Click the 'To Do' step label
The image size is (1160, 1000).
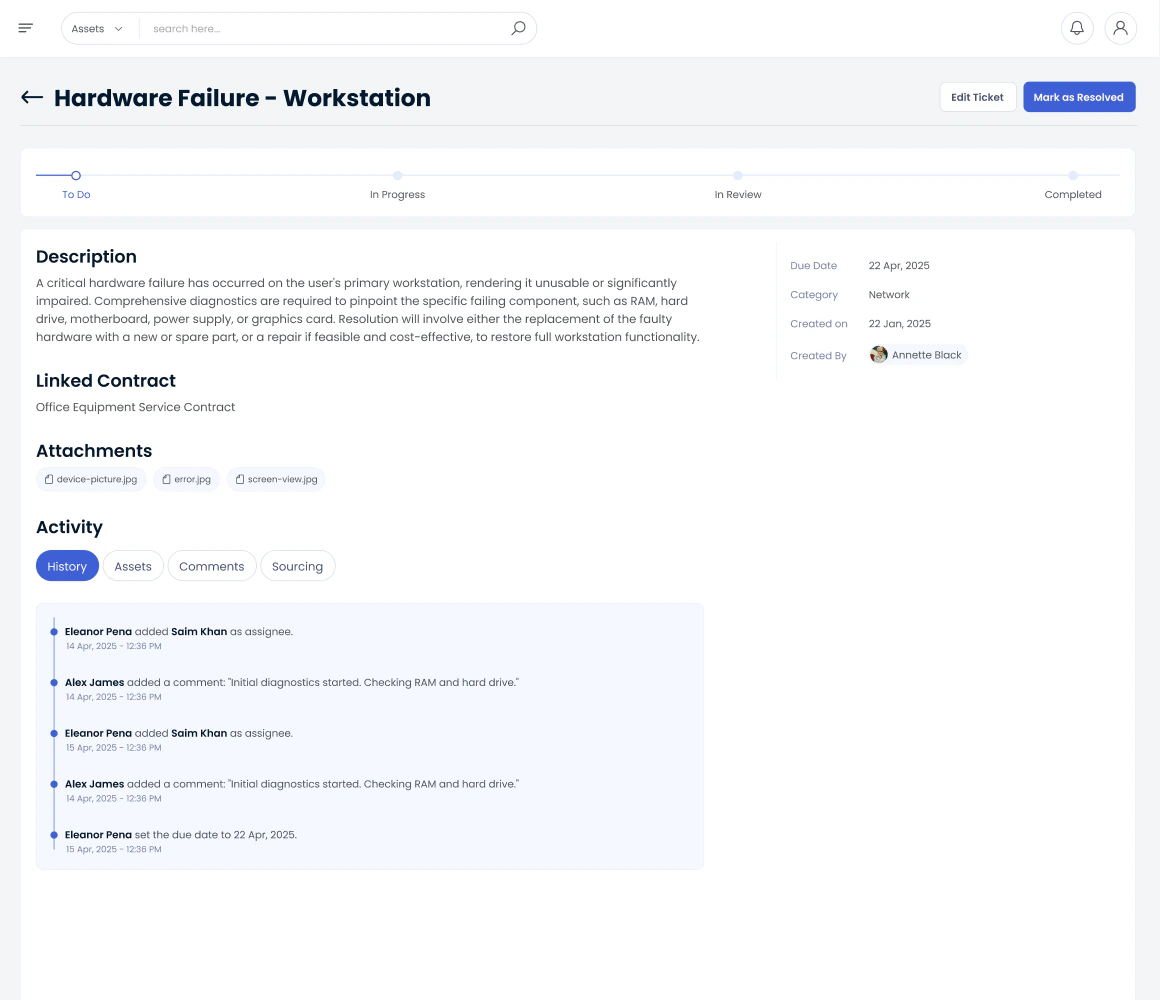[76, 195]
